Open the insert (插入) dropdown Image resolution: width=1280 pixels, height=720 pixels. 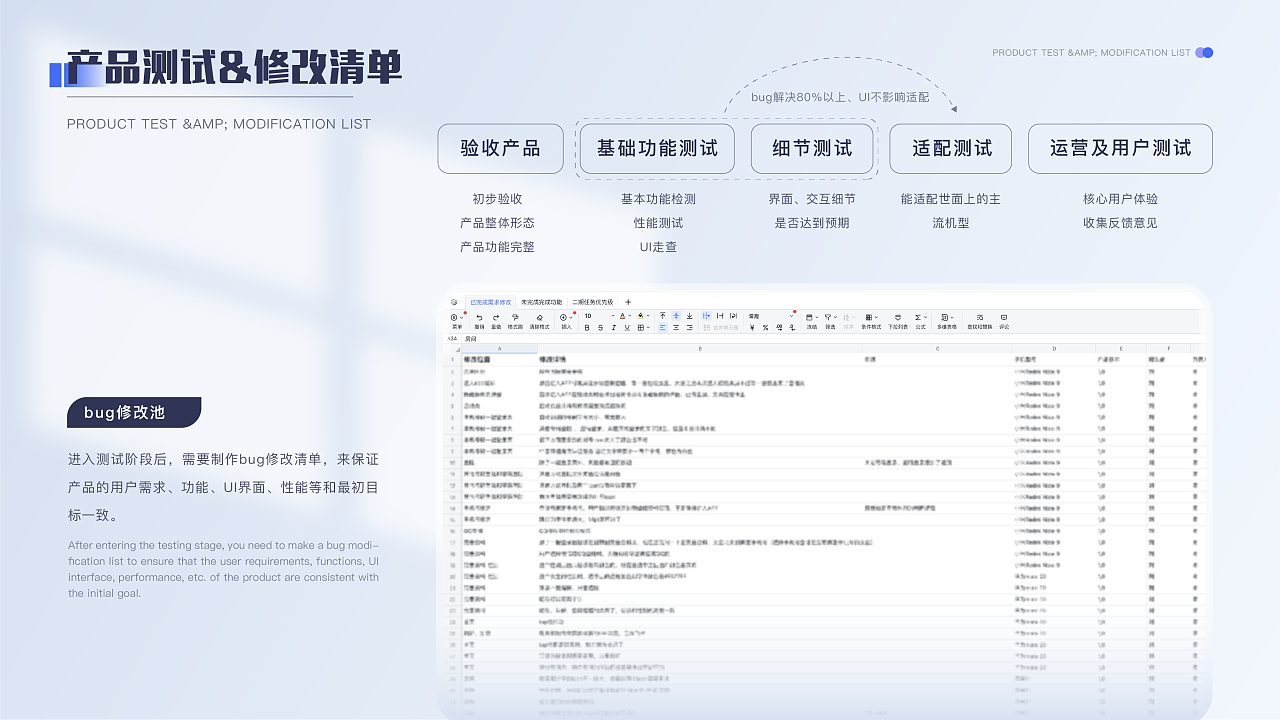(566, 321)
